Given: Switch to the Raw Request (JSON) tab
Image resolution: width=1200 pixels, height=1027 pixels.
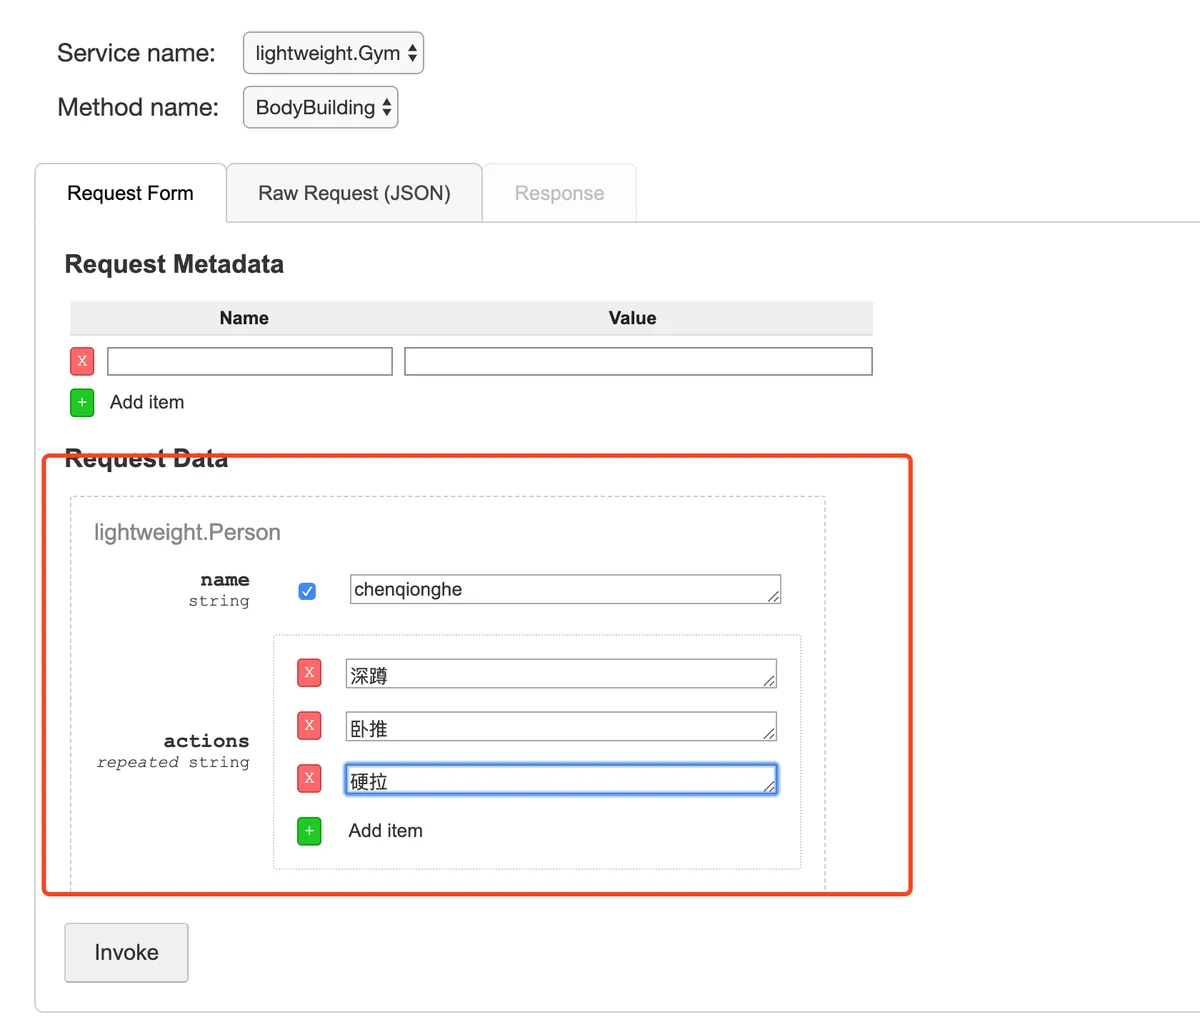Looking at the screenshot, I should click(x=354, y=193).
